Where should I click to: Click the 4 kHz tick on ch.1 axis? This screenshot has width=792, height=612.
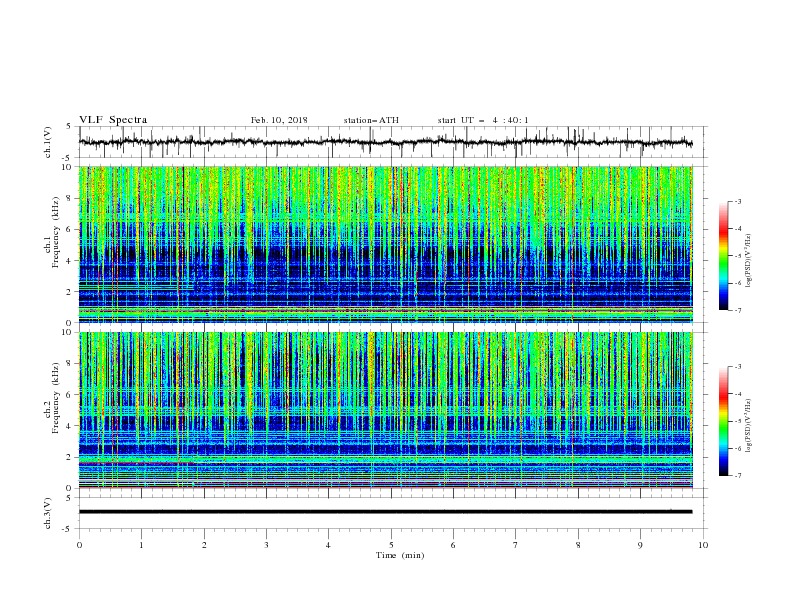coord(69,261)
